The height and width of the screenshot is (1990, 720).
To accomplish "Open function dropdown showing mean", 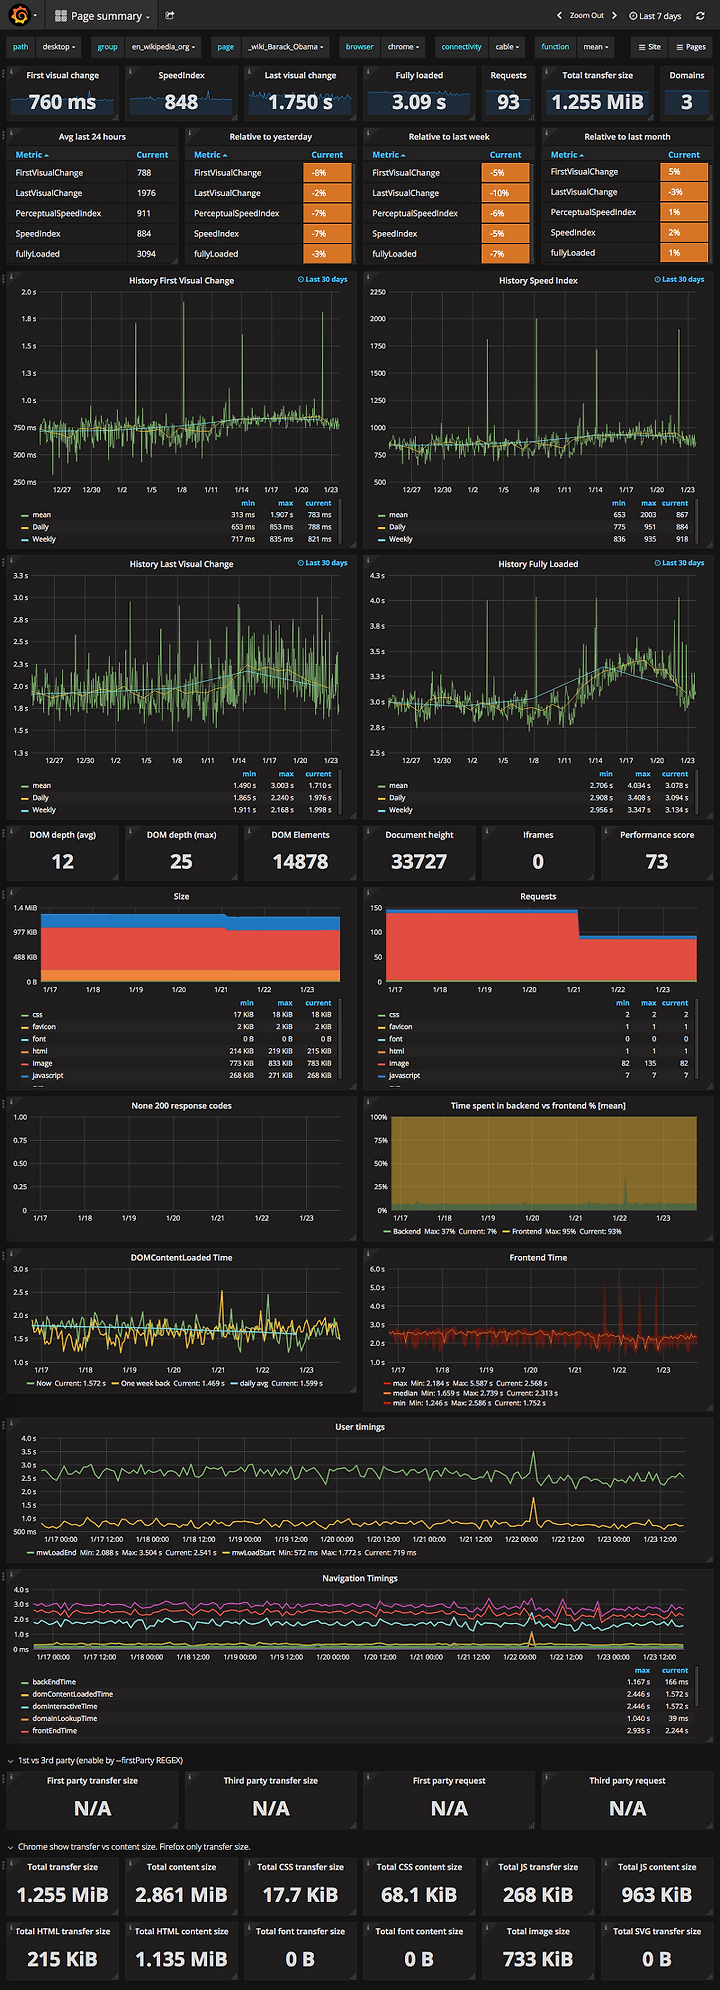I will 595,47.
